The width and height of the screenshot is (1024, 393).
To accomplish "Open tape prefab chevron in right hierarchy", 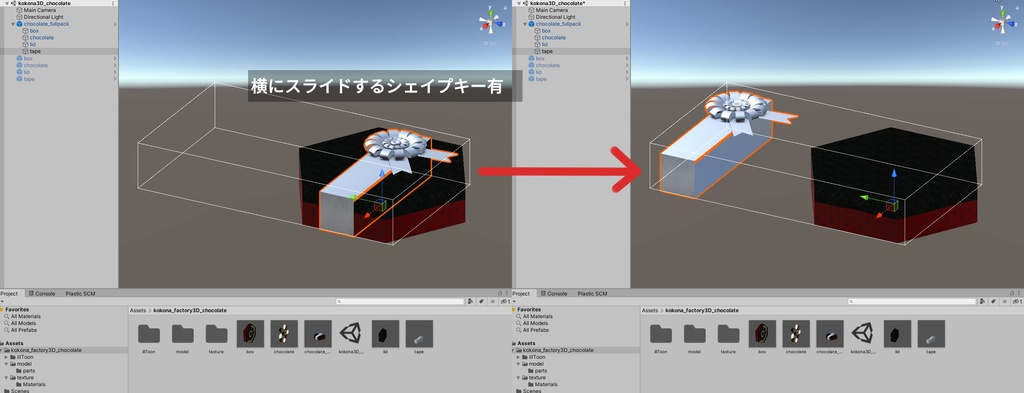I will 627,79.
